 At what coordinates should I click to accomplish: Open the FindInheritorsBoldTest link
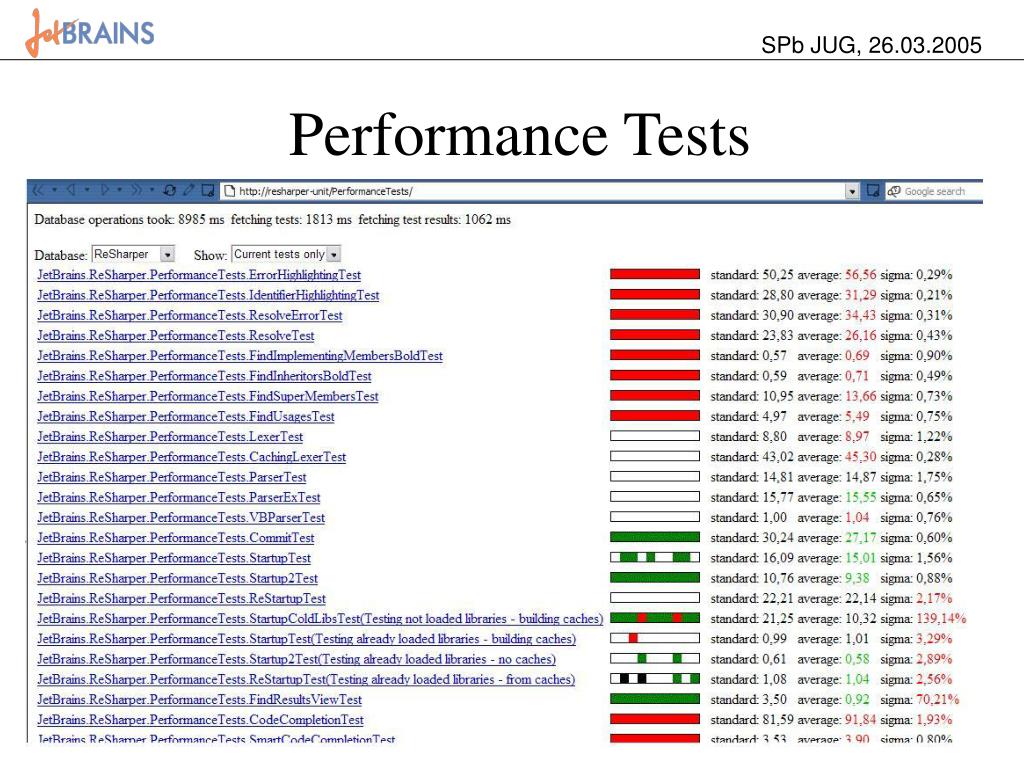(x=204, y=376)
